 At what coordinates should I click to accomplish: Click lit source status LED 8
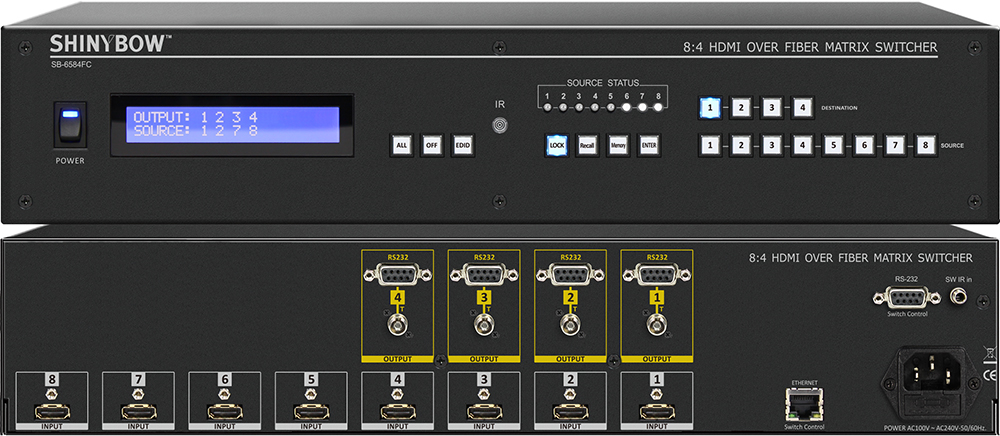658,107
